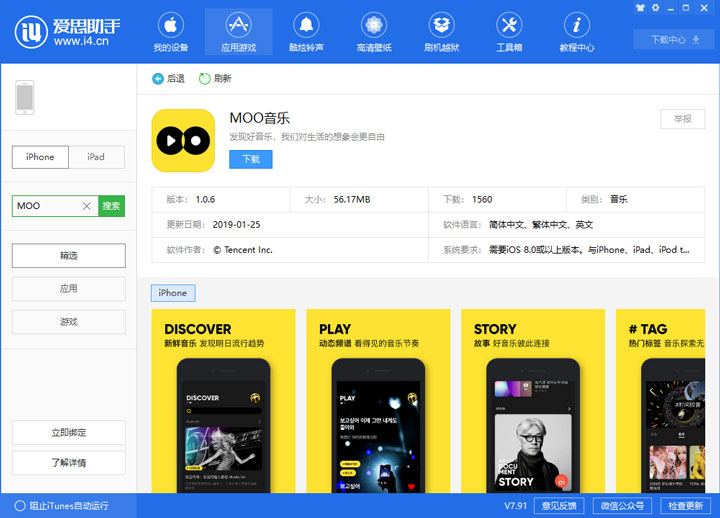The height and width of the screenshot is (518, 720).
Task: Open 工具箱 toolbox section
Action: click(509, 32)
